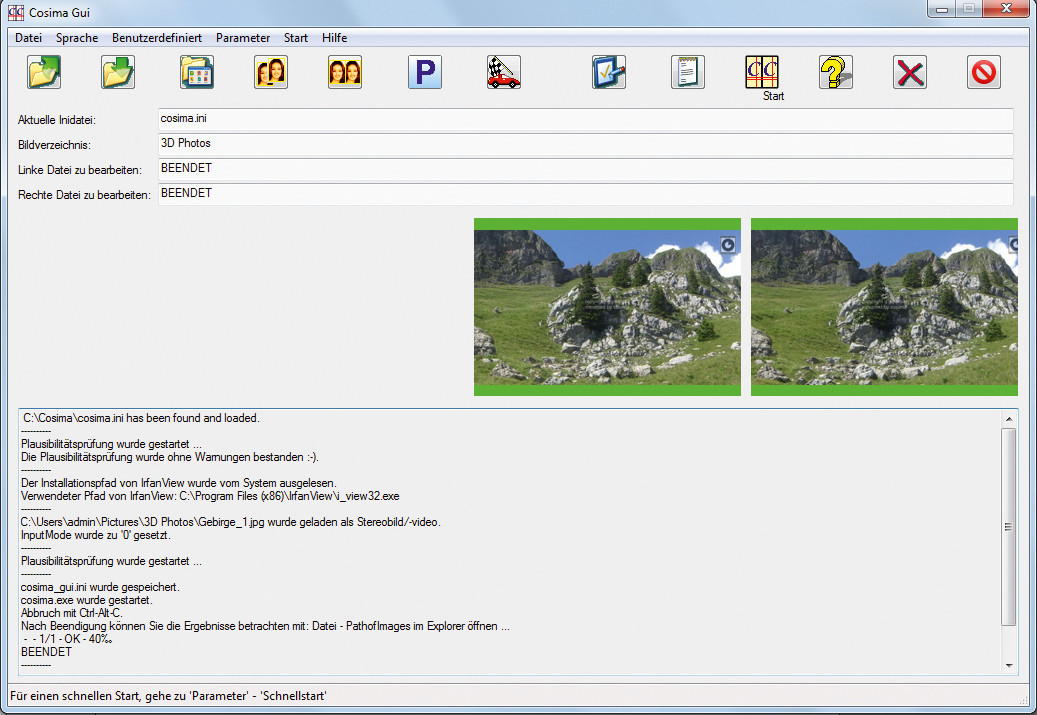
Task: Click the red prohibition stop icon
Action: [x=984, y=72]
